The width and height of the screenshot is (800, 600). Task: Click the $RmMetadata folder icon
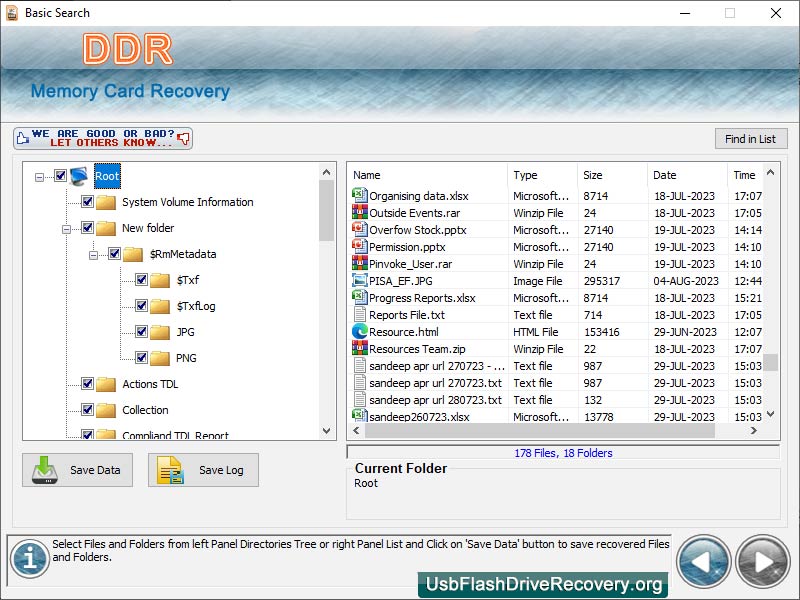pyautogui.click(x=133, y=254)
